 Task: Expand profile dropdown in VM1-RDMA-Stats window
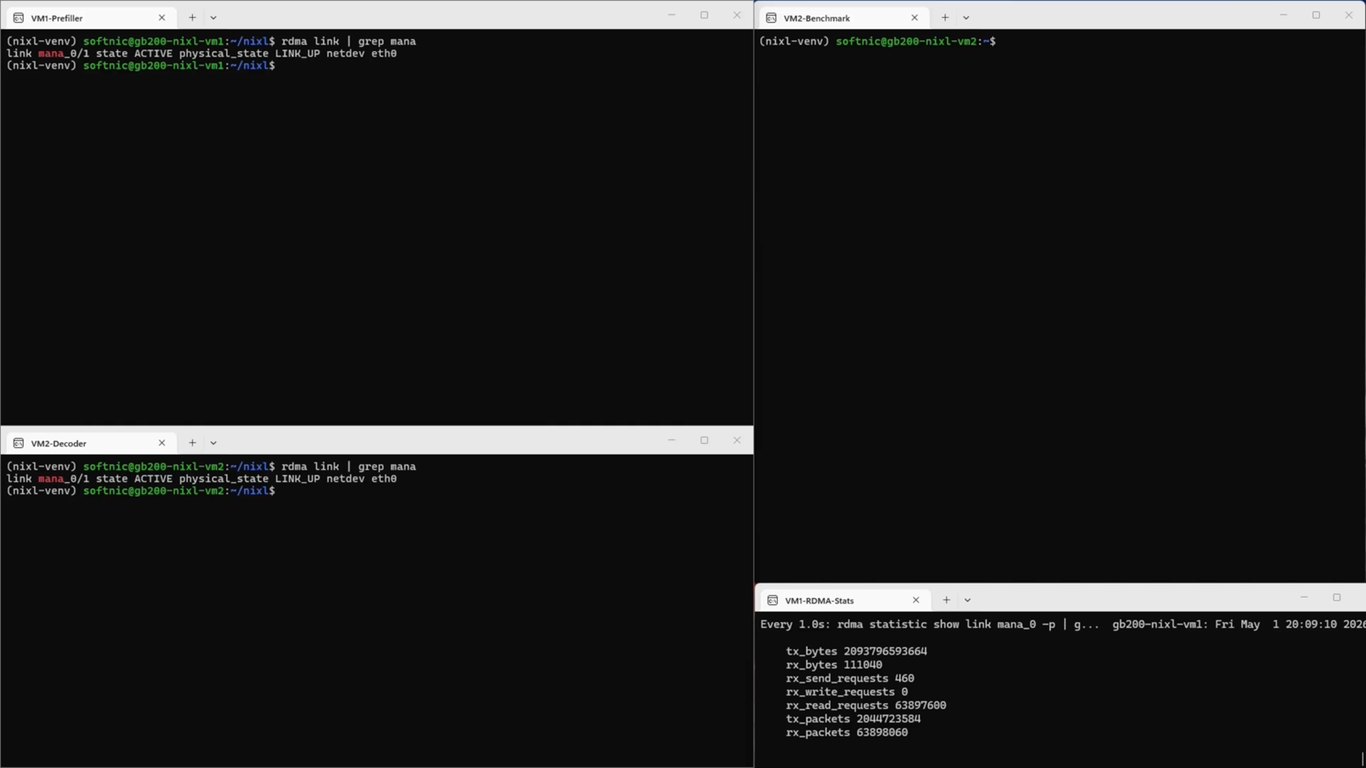[967, 600]
